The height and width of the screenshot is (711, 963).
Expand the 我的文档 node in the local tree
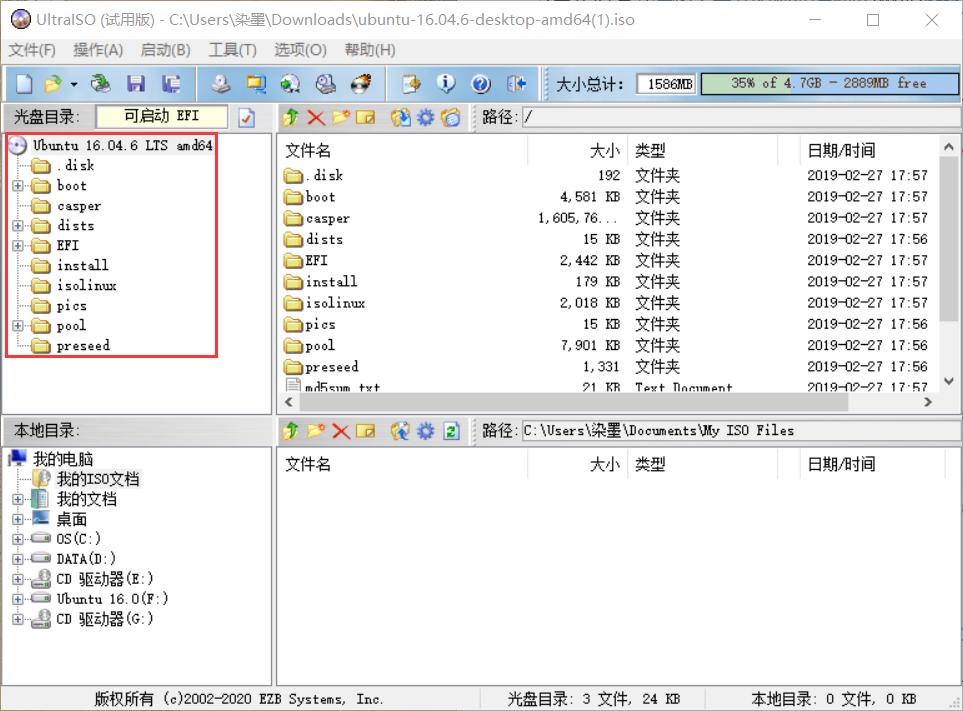(18, 499)
